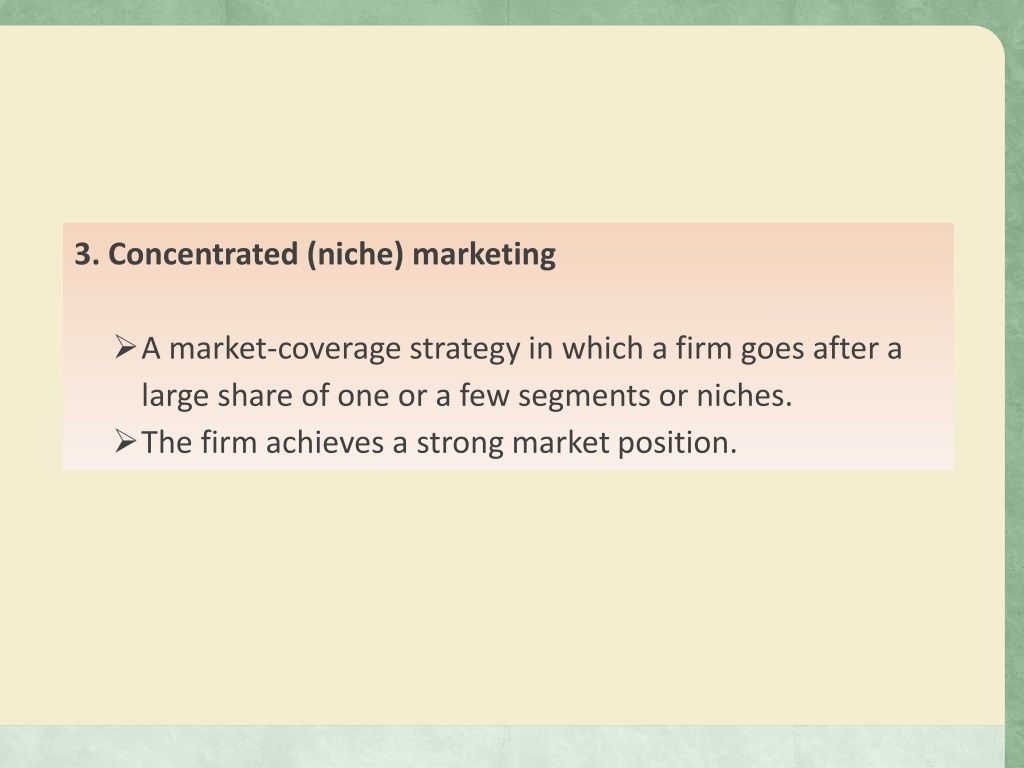Click the word 'strategy' in the first bullet
Screen dimensions: 1024x768
coord(464,349)
